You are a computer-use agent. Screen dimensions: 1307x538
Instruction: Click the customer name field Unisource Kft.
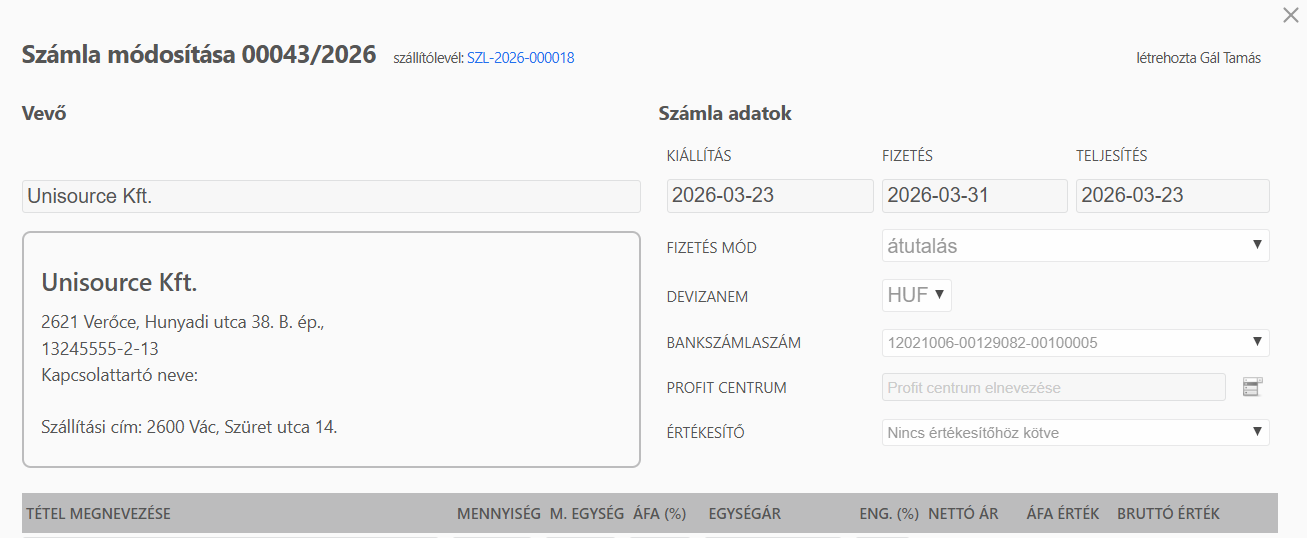click(331, 196)
